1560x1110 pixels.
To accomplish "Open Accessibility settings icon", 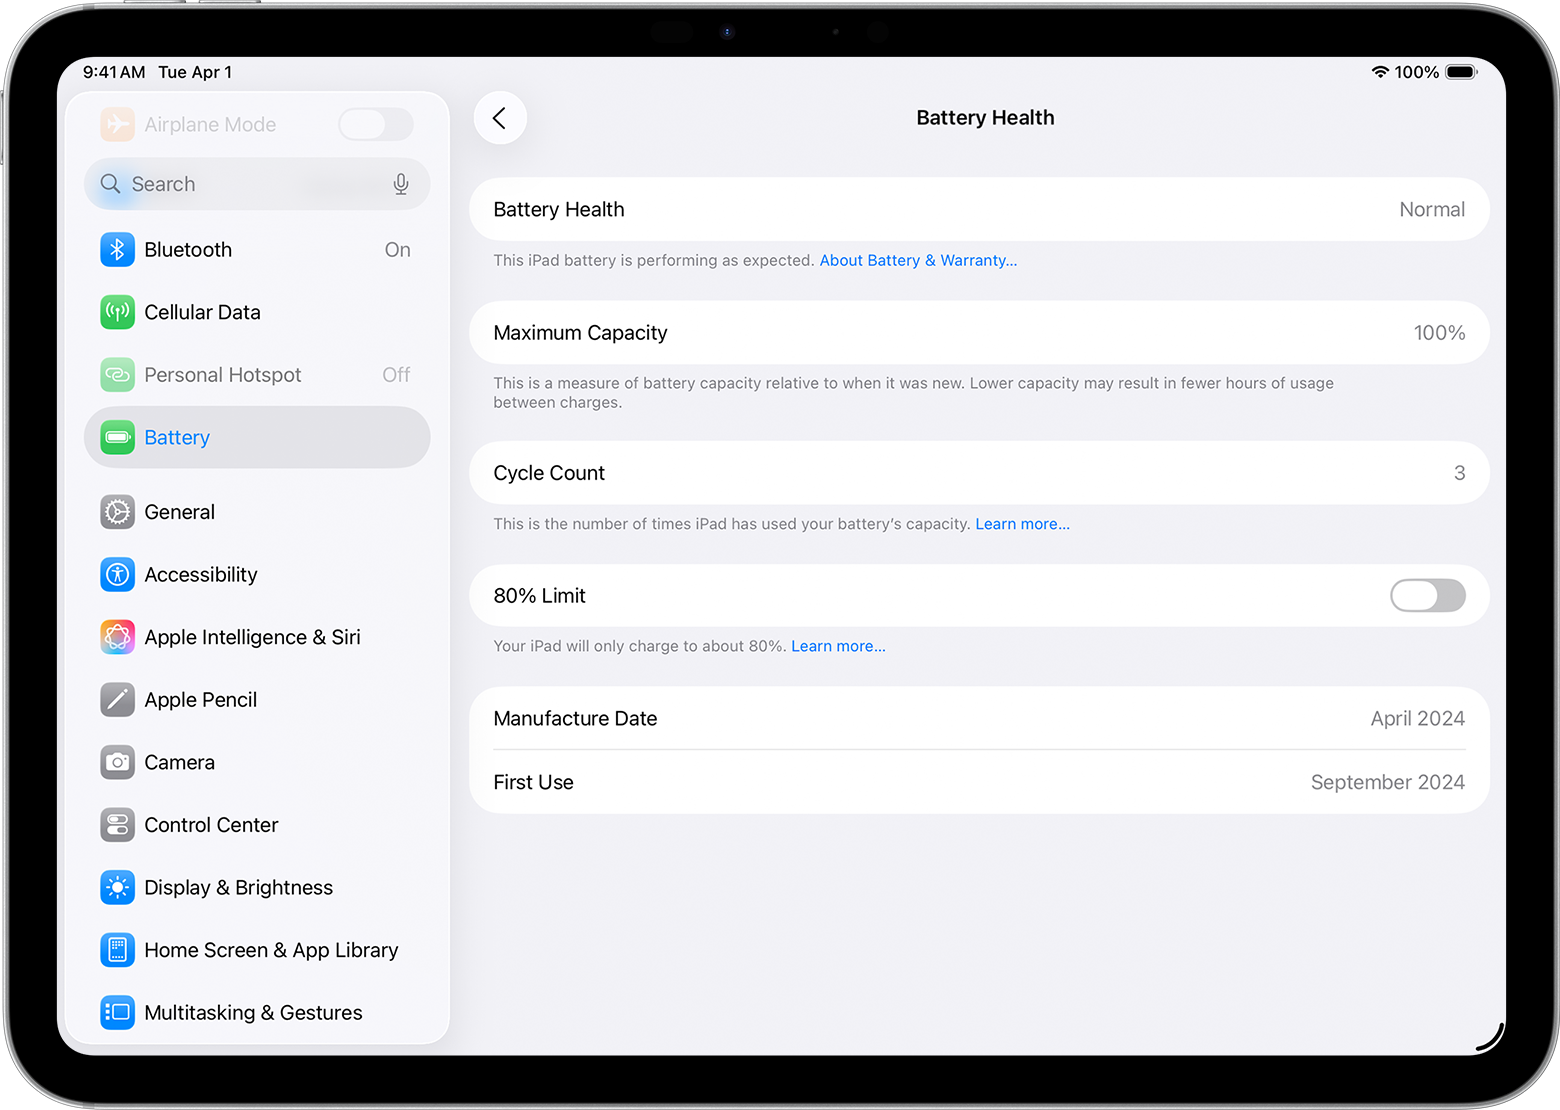I will [x=117, y=574].
